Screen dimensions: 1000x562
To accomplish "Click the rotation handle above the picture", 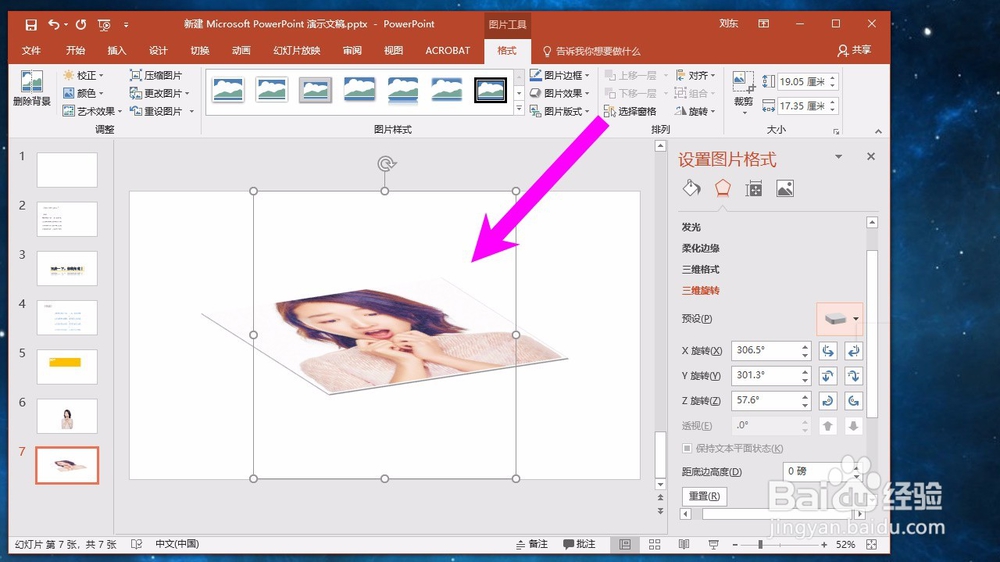I will [385, 164].
